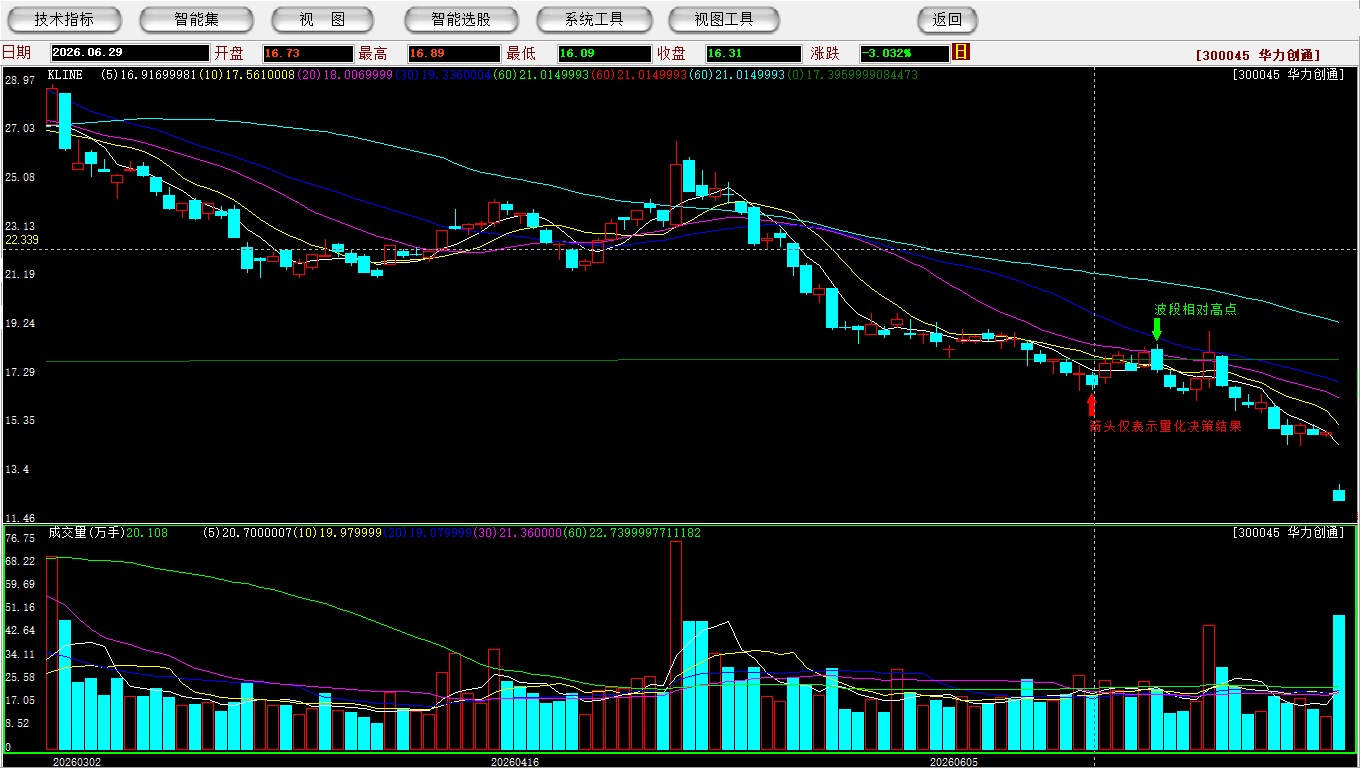
Task: Select the 开盘 value 16.73
Action: (308, 53)
